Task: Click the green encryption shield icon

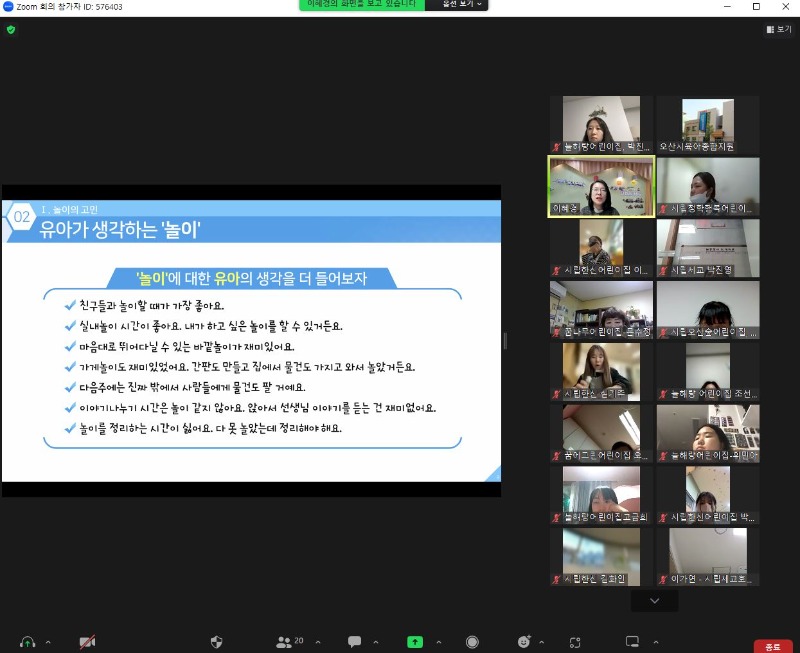Action: (x=11, y=30)
